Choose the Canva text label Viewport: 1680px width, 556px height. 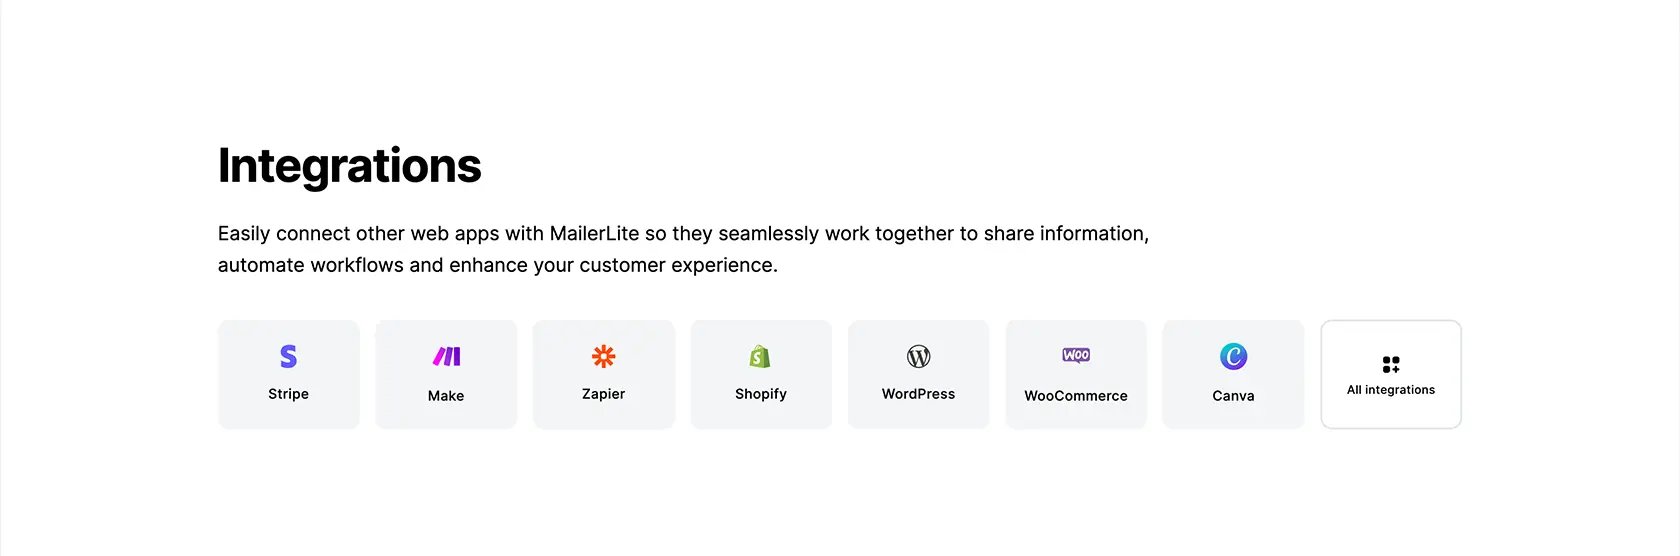1233,396
